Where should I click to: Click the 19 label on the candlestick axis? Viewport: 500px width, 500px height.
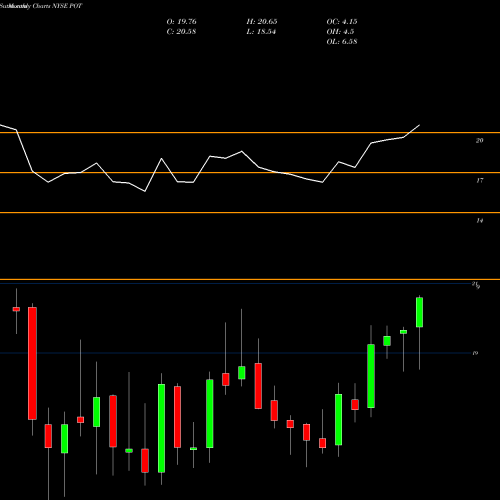pos(475,353)
